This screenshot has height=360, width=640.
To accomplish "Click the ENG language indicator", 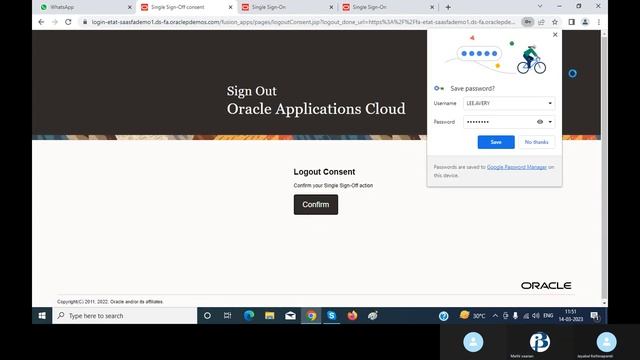I will pyautogui.click(x=548, y=316).
